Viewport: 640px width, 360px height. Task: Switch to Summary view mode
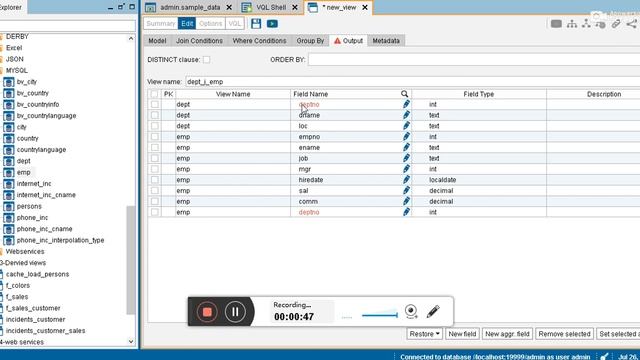click(160, 24)
